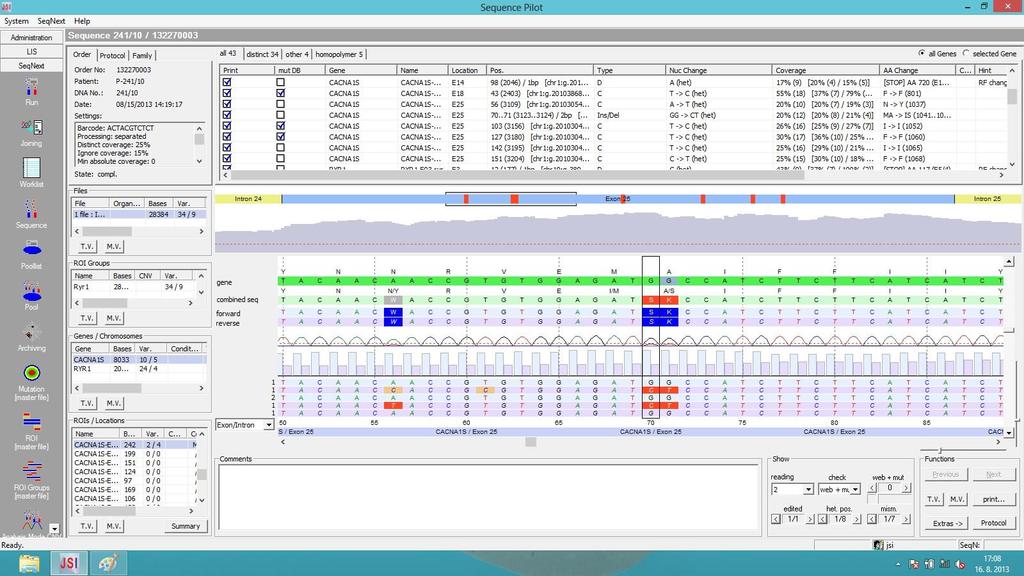Screen dimensions: 1024x576
Task: Select the all Genes radio button
Action: pos(921,54)
